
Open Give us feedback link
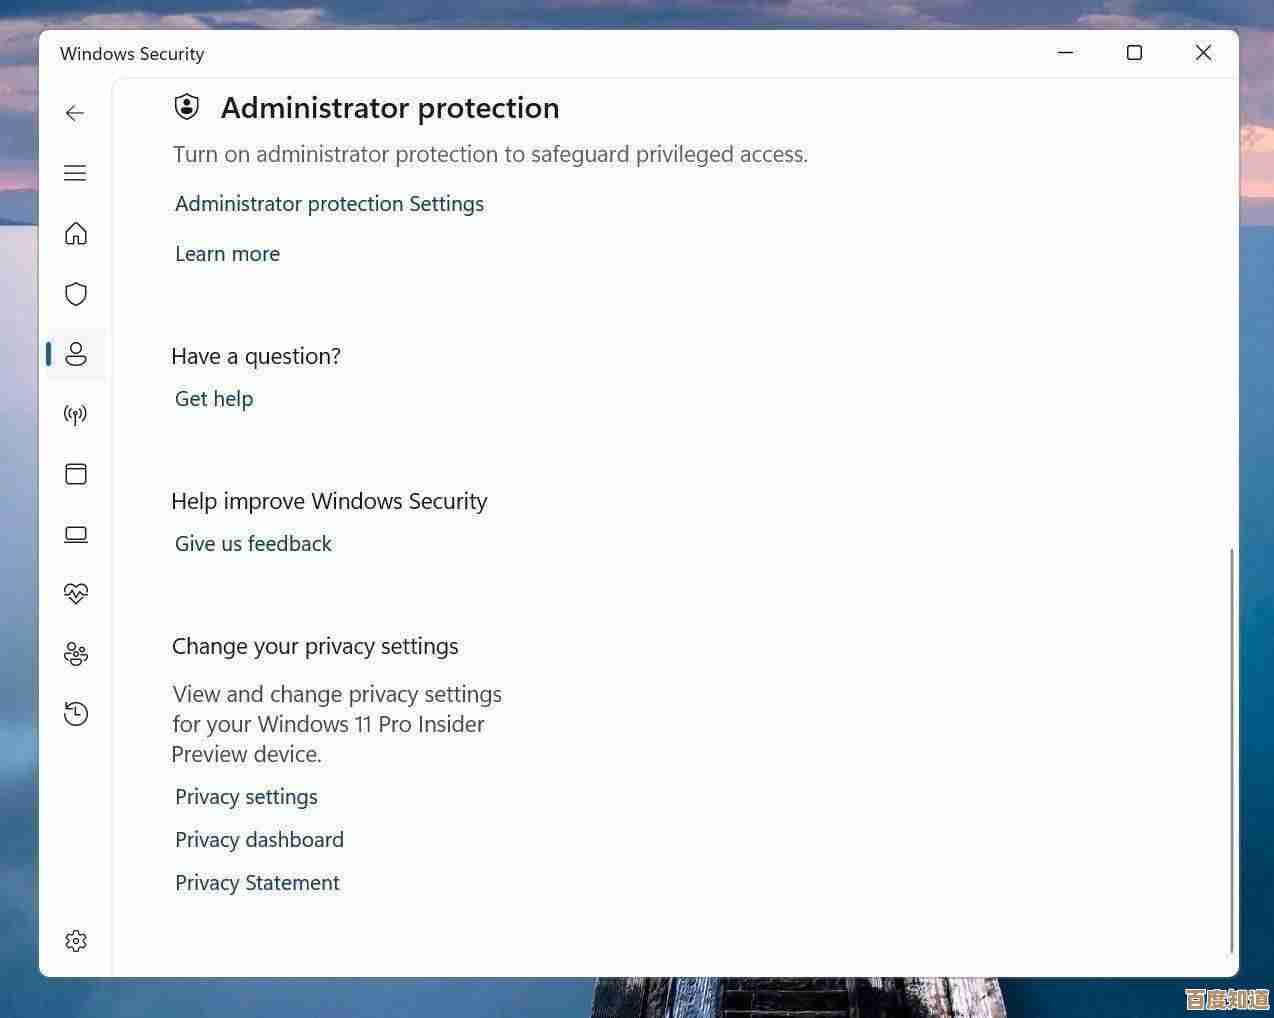point(253,544)
